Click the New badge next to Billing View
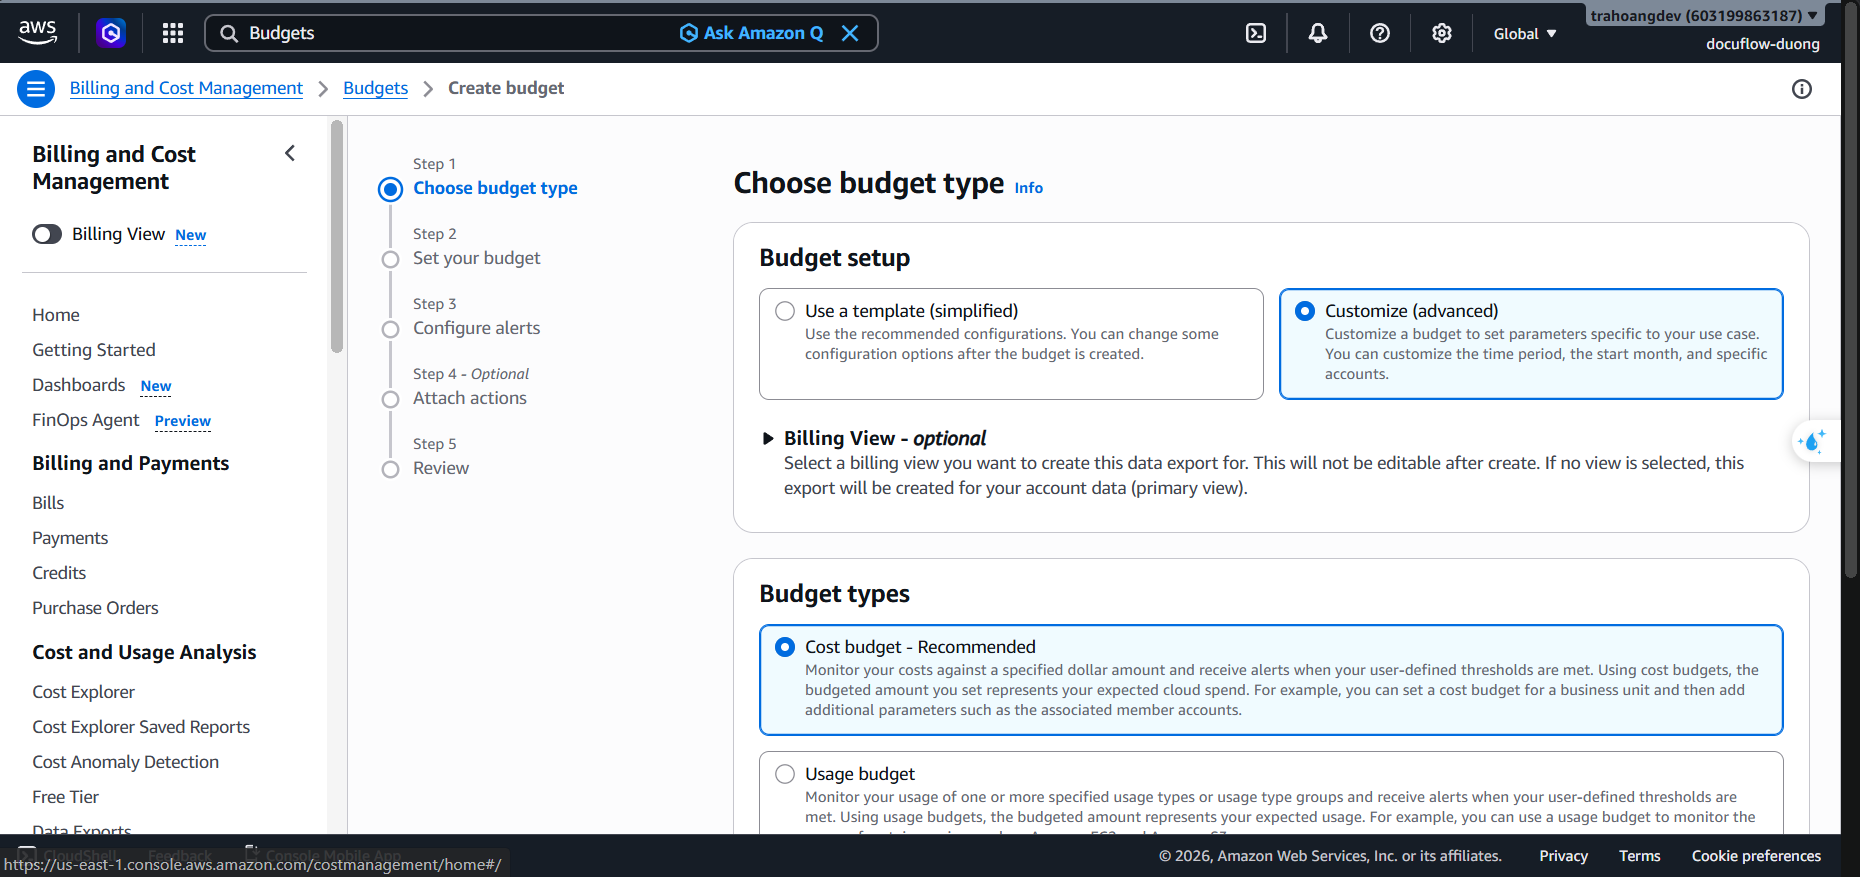The image size is (1860, 877). pyautogui.click(x=191, y=235)
